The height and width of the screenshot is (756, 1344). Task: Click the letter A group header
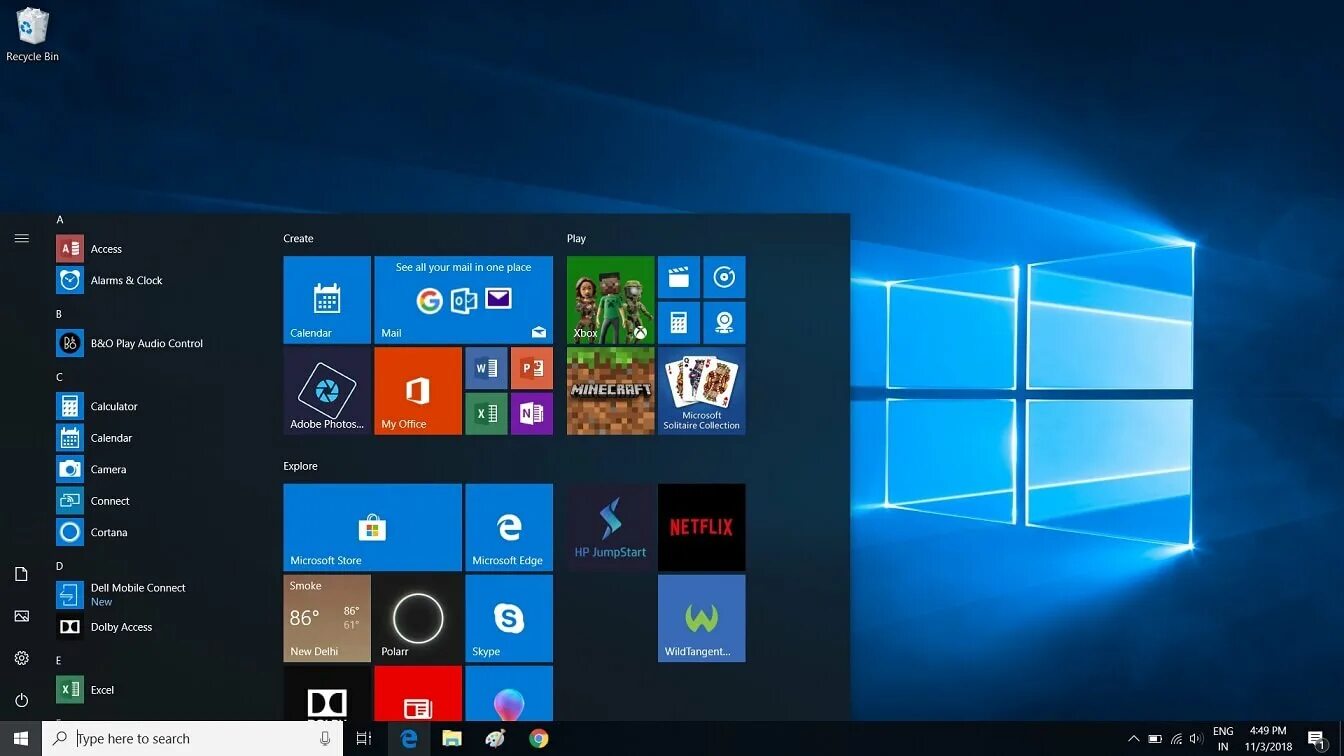pyautogui.click(x=60, y=219)
